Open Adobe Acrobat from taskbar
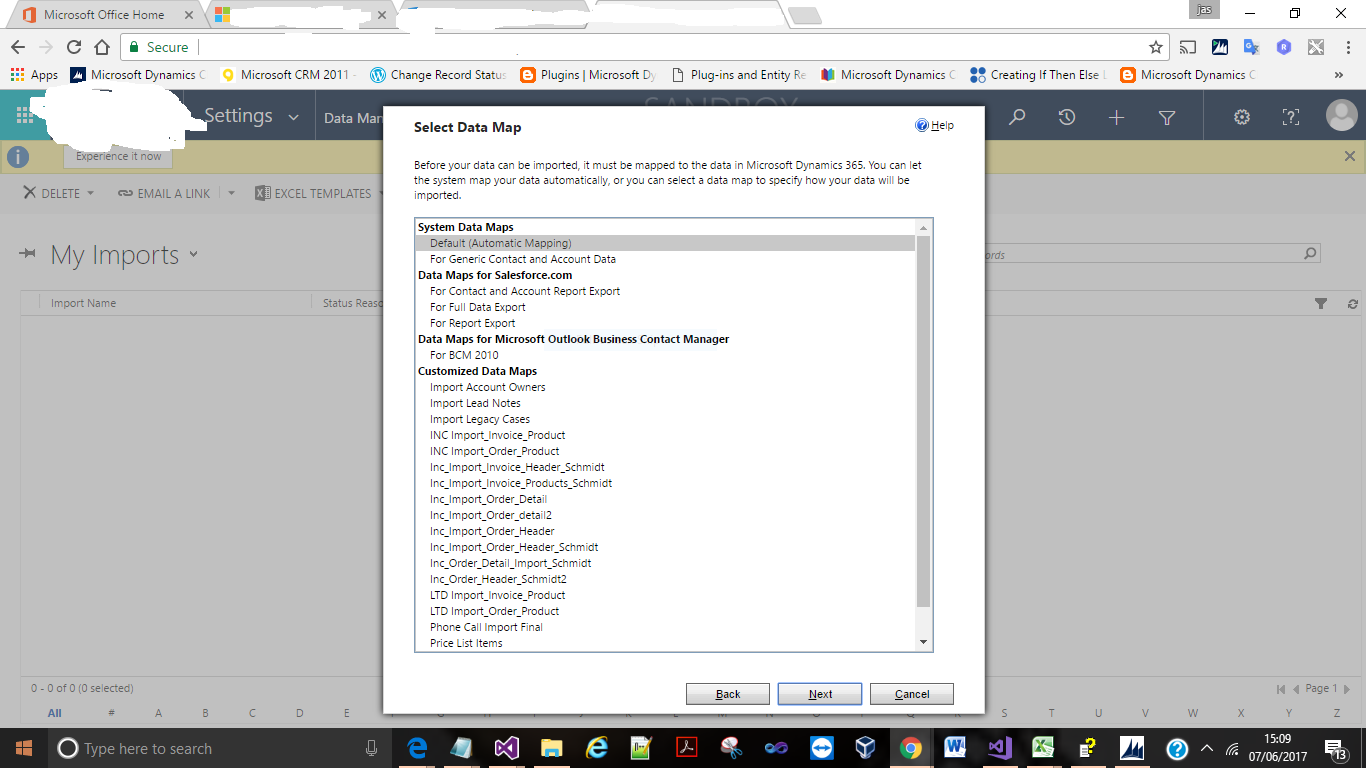Image resolution: width=1366 pixels, height=768 pixels. point(686,748)
